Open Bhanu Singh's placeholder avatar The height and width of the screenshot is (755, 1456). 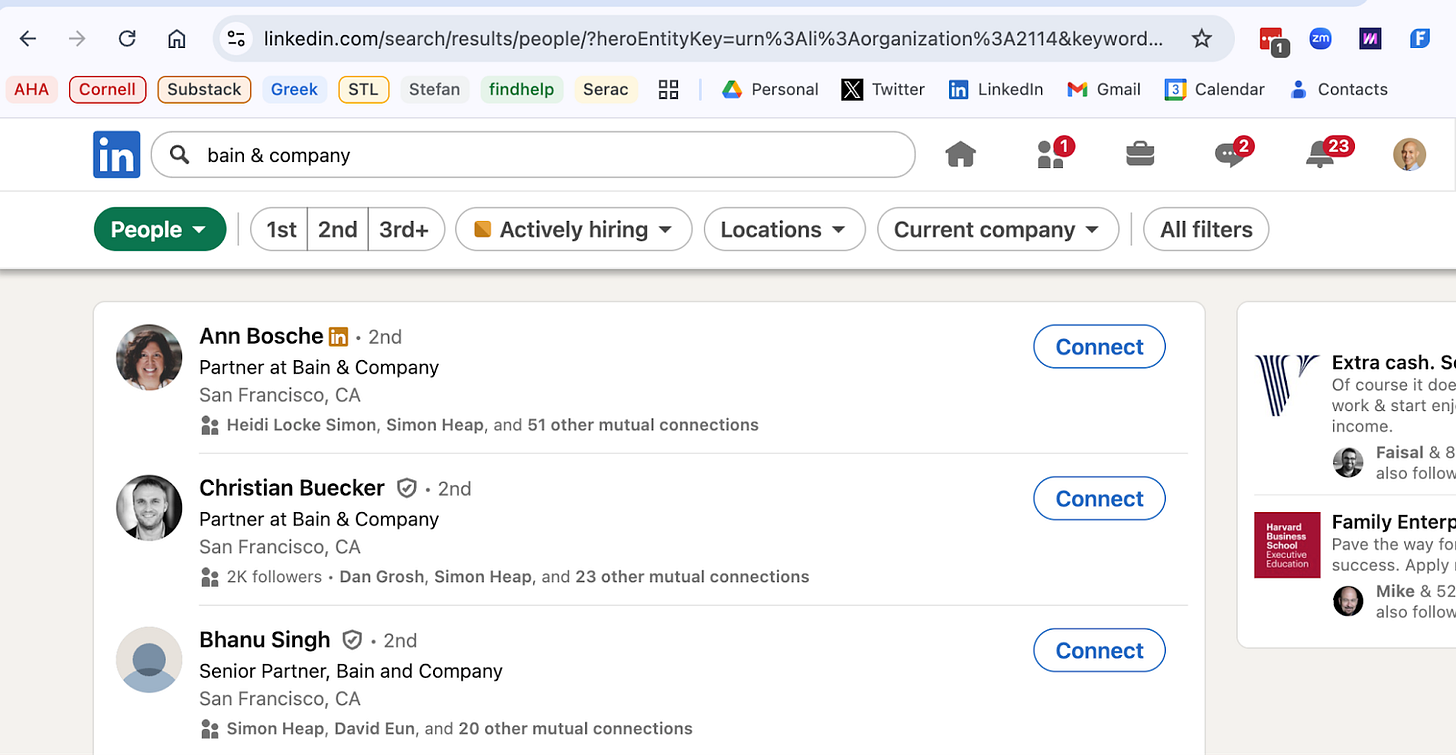(x=149, y=660)
